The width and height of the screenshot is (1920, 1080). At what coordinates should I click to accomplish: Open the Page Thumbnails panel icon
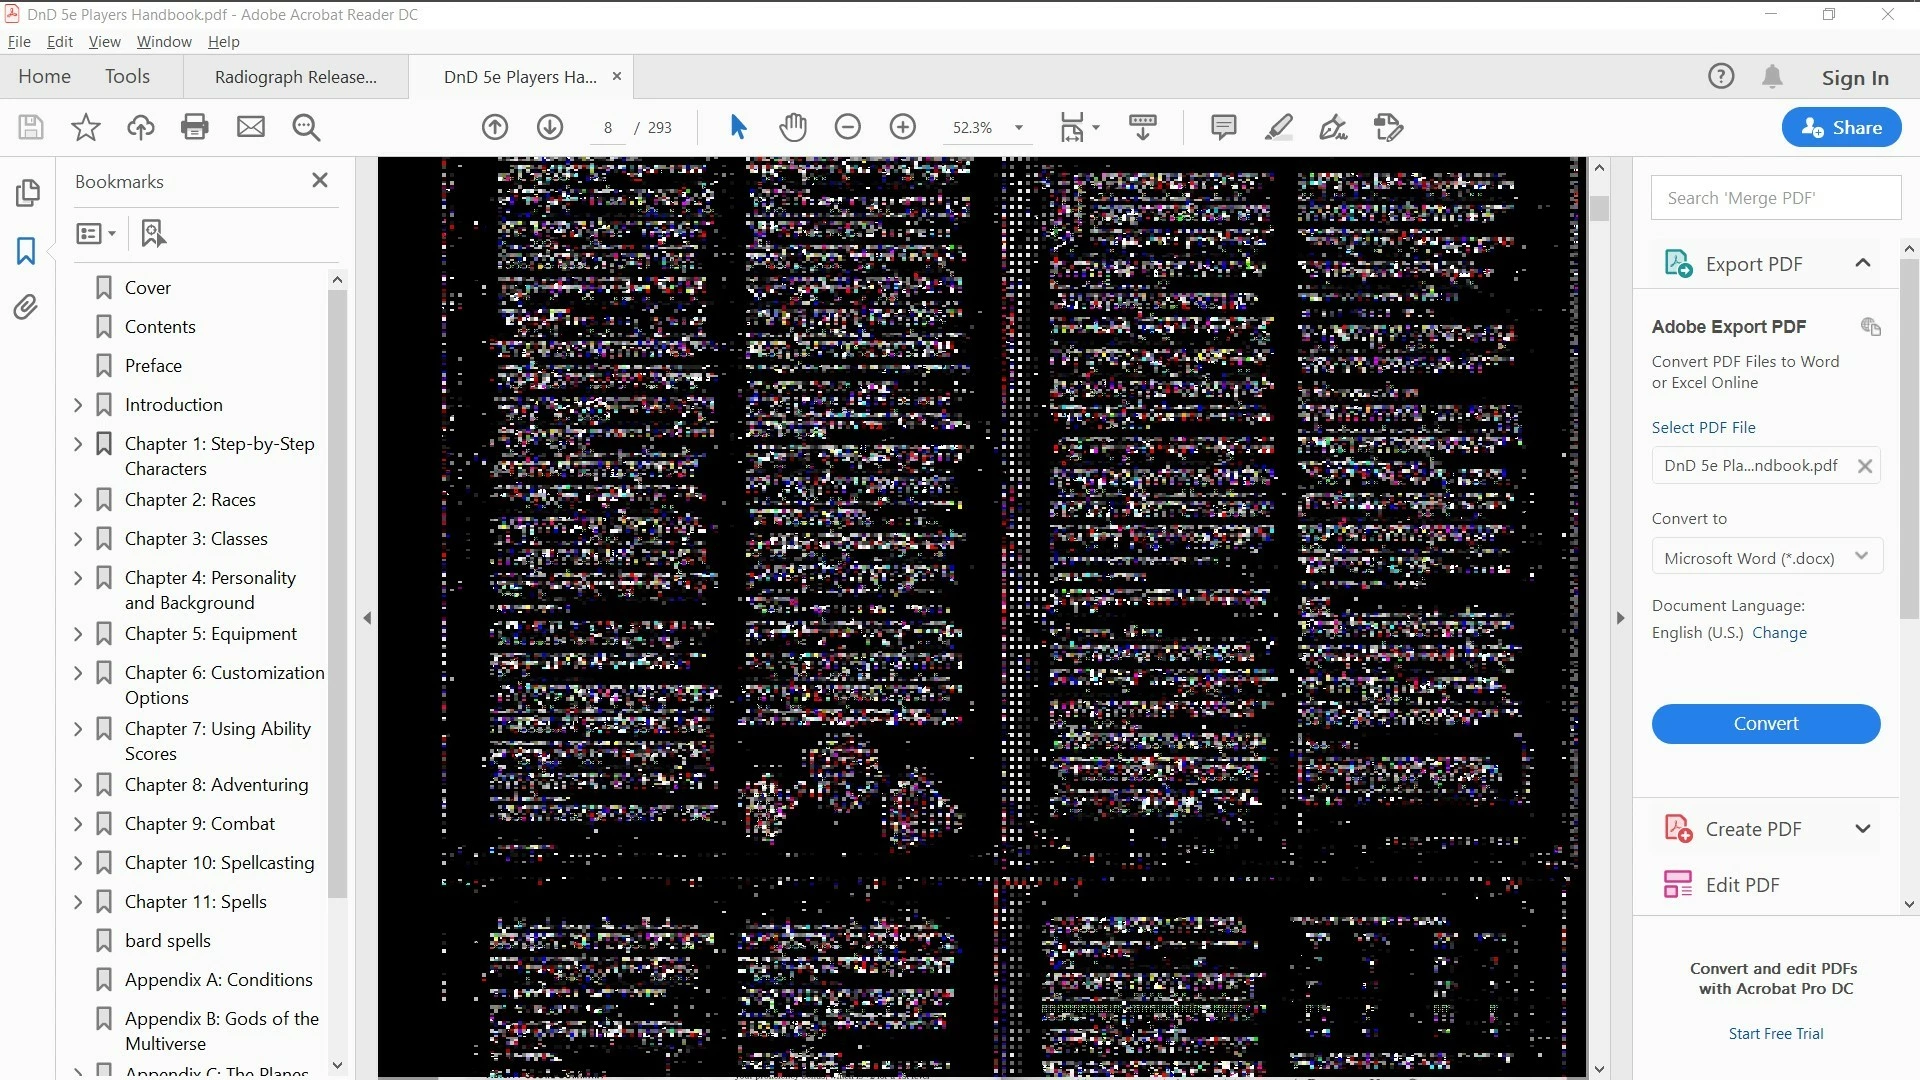[27, 192]
